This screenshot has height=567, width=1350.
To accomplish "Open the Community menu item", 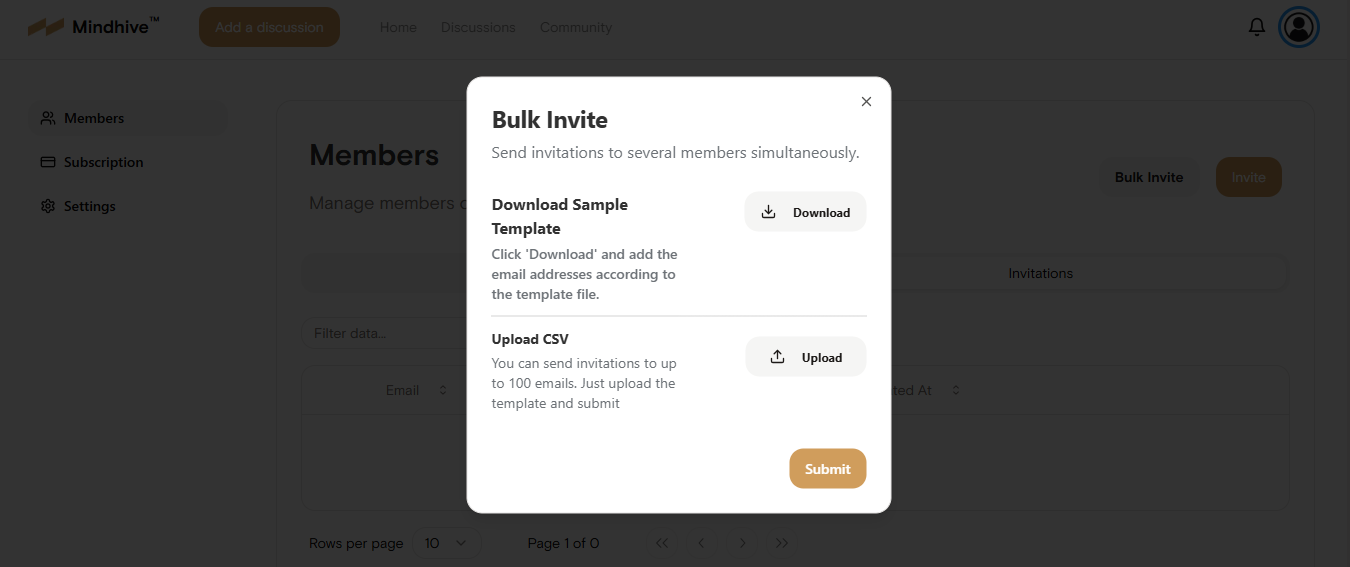I will tap(576, 27).
